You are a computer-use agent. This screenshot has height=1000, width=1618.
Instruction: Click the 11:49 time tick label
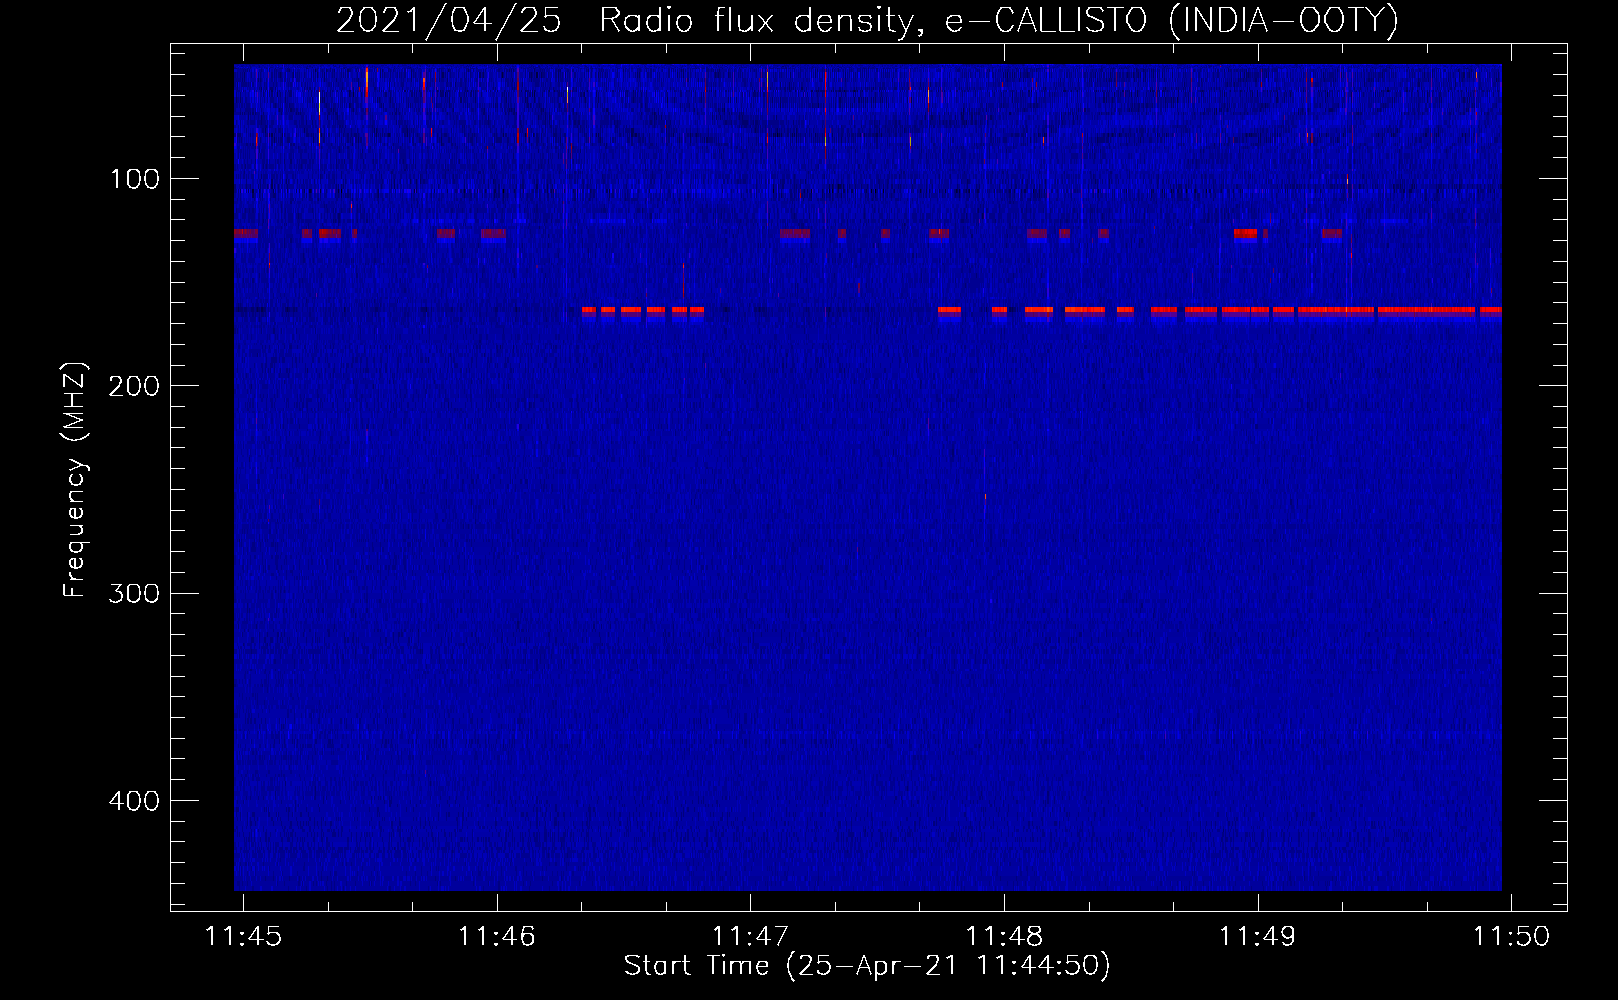coord(1258,936)
